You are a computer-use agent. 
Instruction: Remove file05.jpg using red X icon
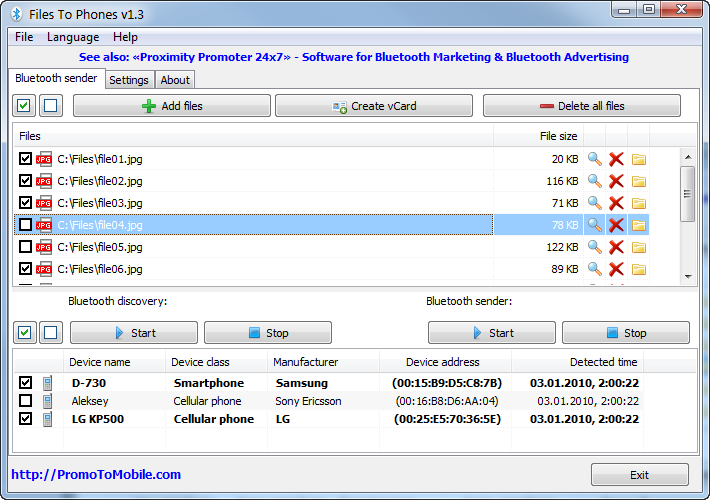pos(616,247)
